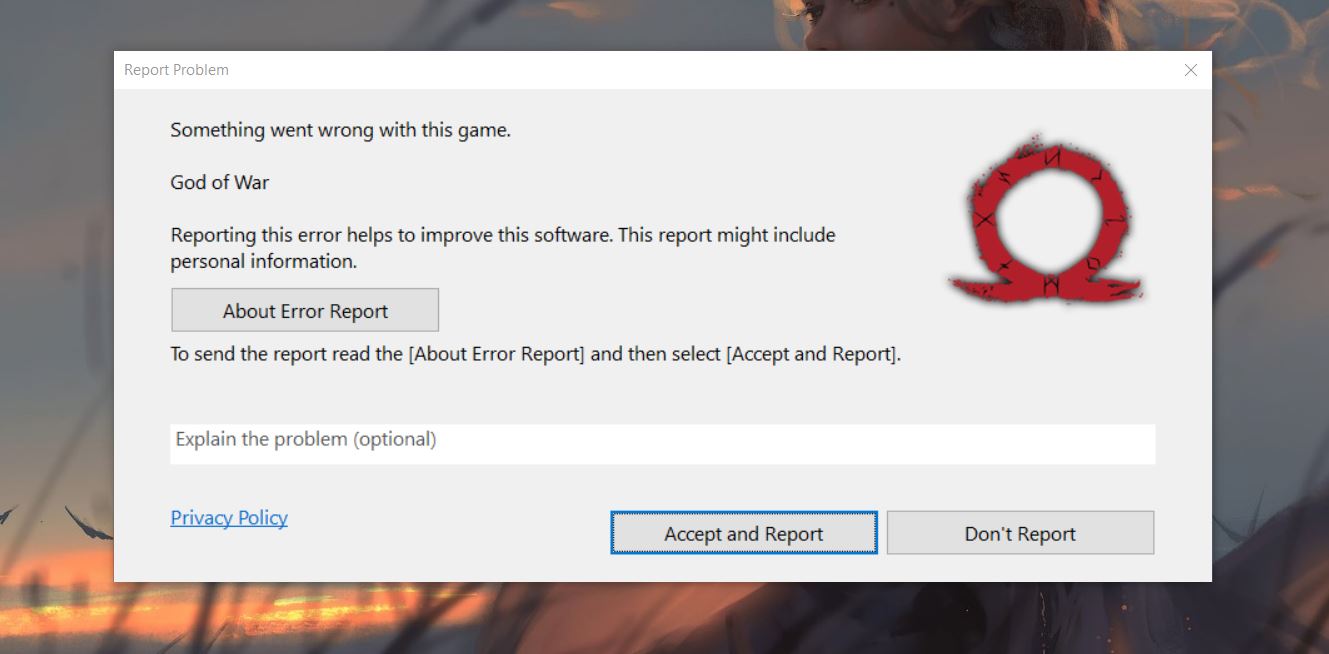Click the Report Problem window title text
The height and width of the screenshot is (654, 1329).
(x=176, y=70)
